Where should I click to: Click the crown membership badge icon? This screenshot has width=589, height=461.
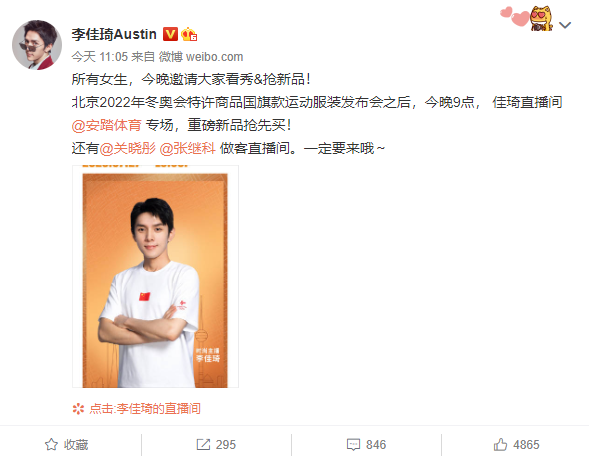(x=189, y=34)
